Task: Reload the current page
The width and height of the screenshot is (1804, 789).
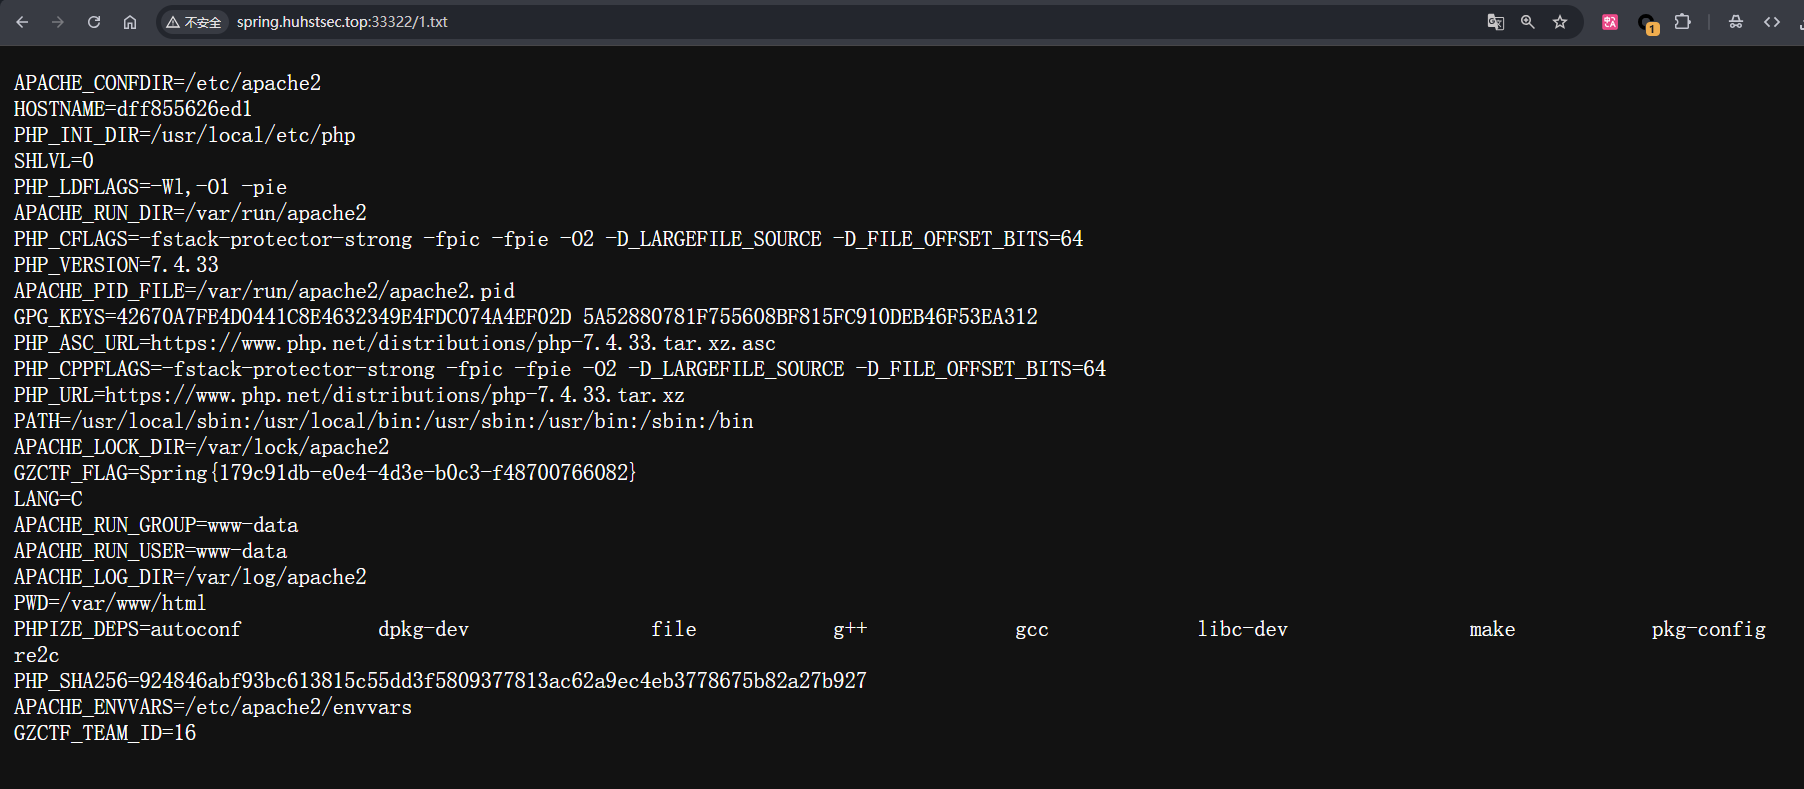Action: (x=94, y=22)
